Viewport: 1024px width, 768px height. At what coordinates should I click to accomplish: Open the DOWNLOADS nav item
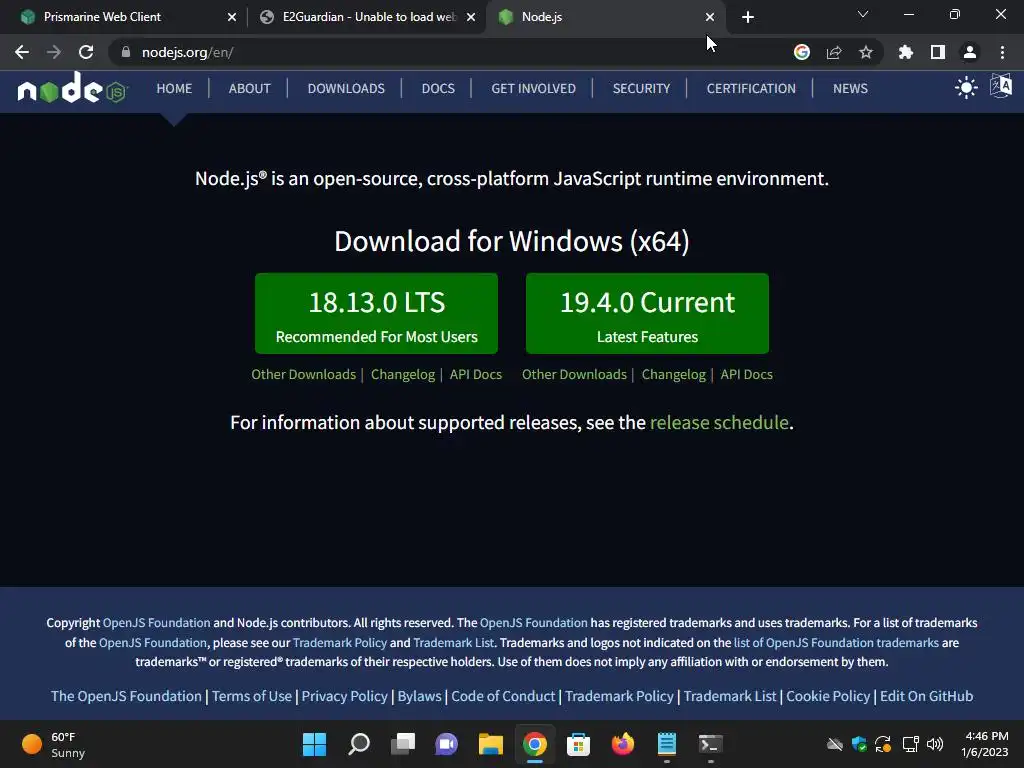point(346,88)
